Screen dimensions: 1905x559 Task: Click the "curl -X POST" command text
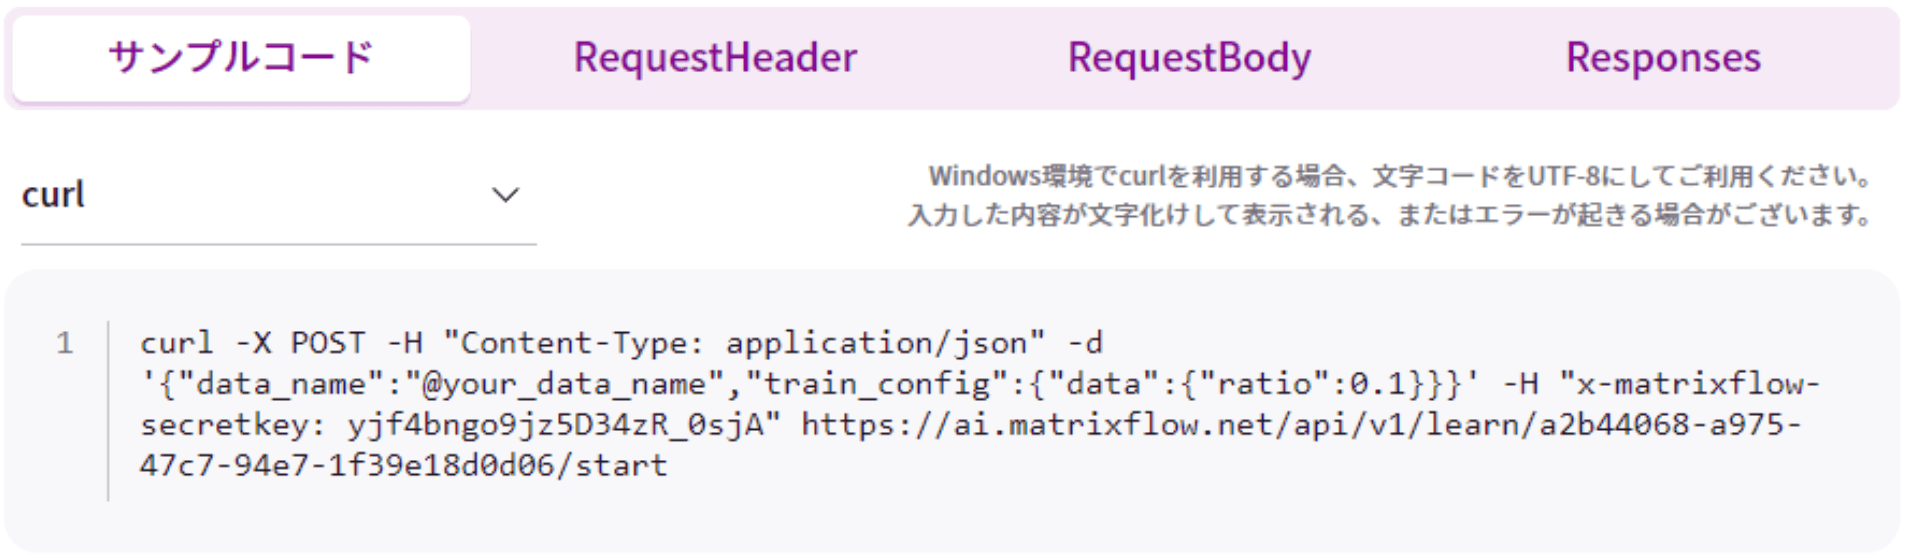252,344
